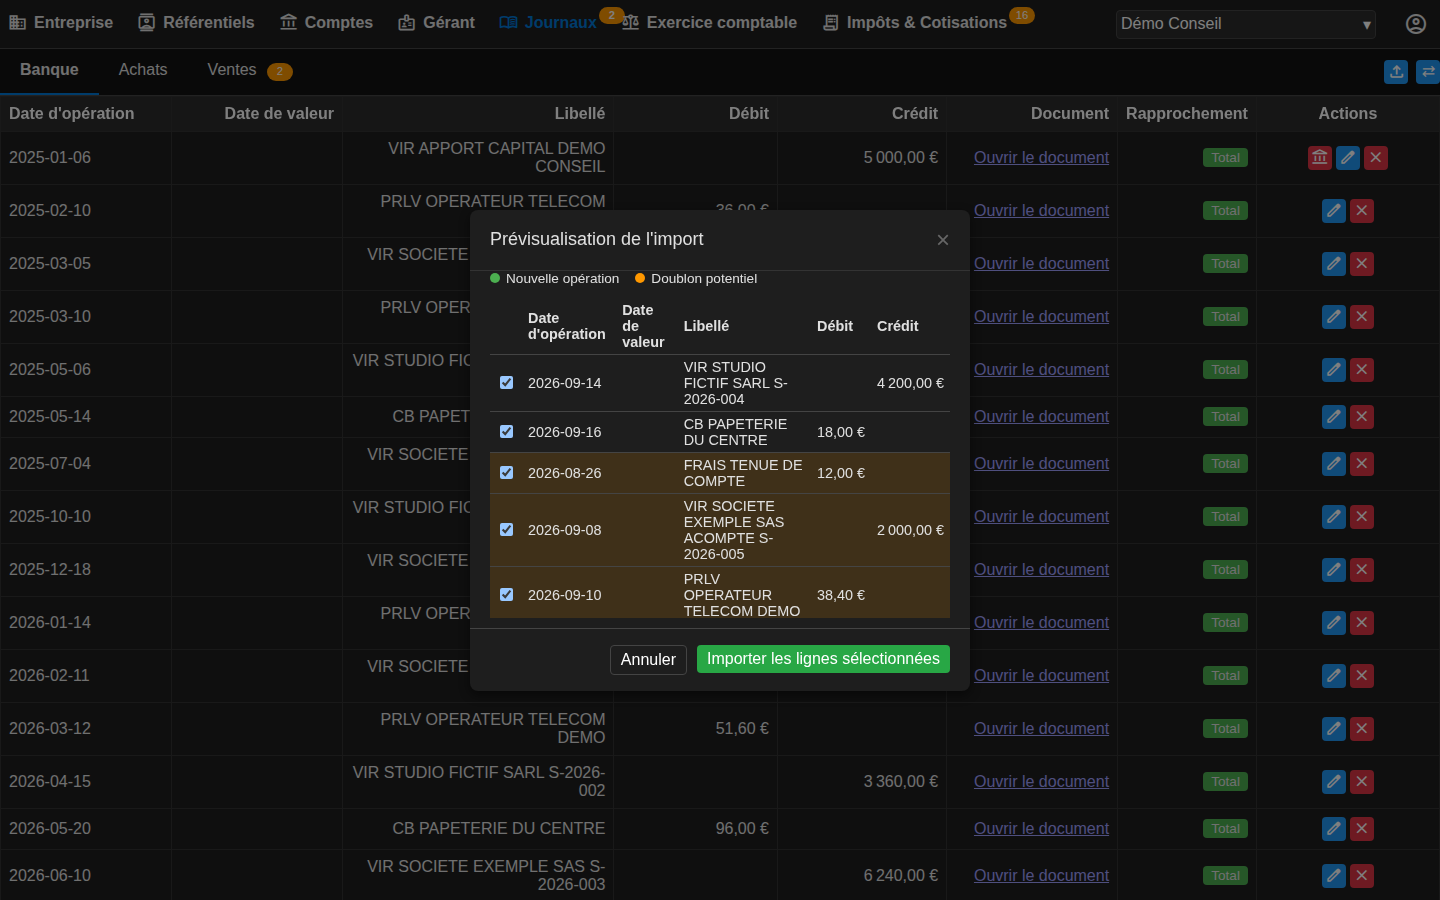Open the user account icon
The width and height of the screenshot is (1440, 900).
click(1416, 24)
